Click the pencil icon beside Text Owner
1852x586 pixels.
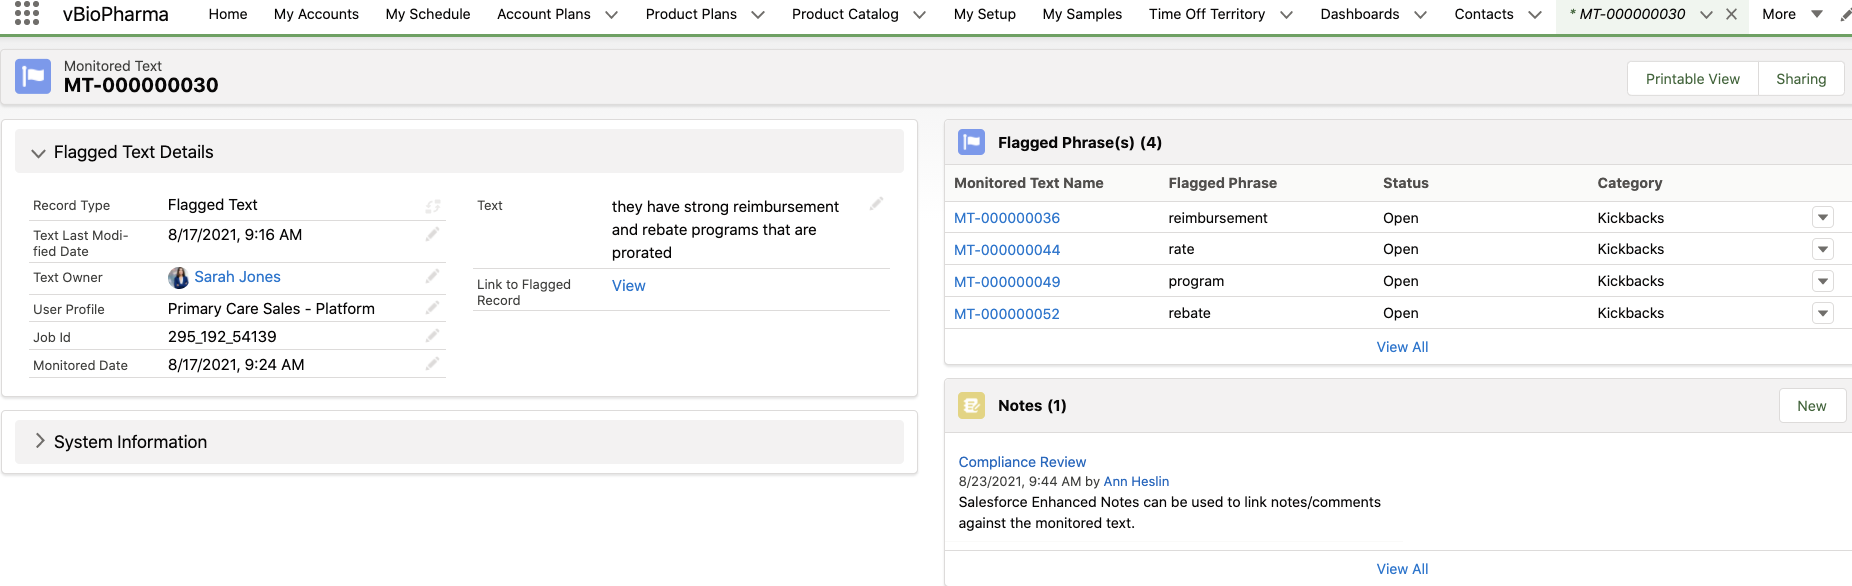(x=432, y=276)
